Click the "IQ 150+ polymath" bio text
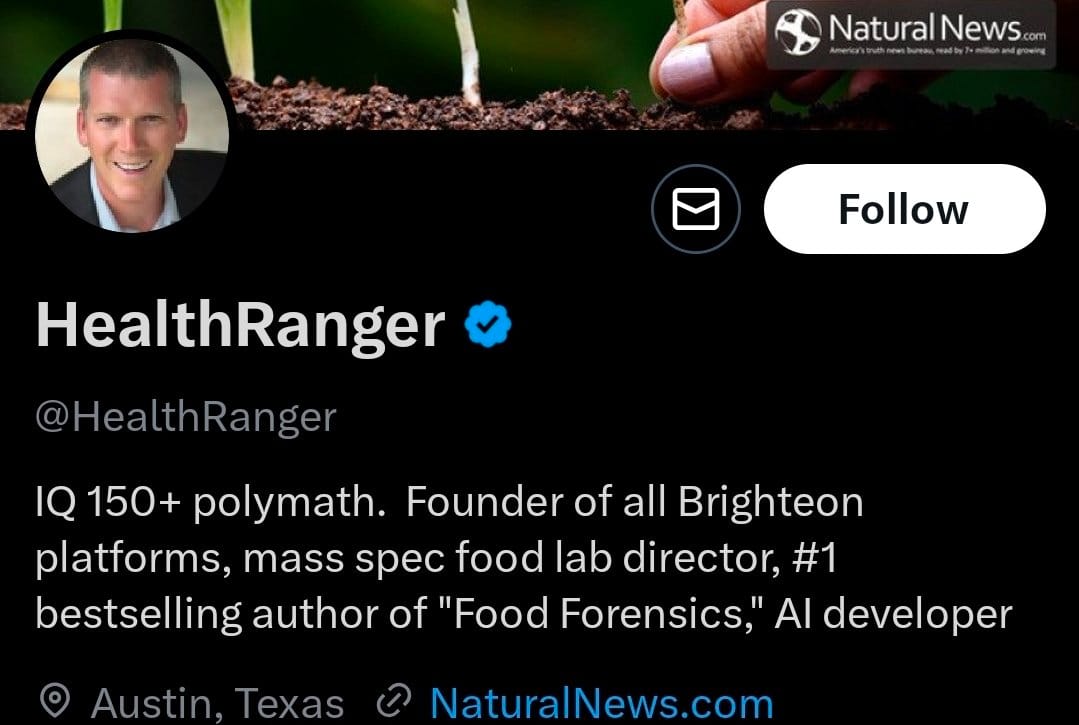This screenshot has width=1079, height=725. coord(210,502)
